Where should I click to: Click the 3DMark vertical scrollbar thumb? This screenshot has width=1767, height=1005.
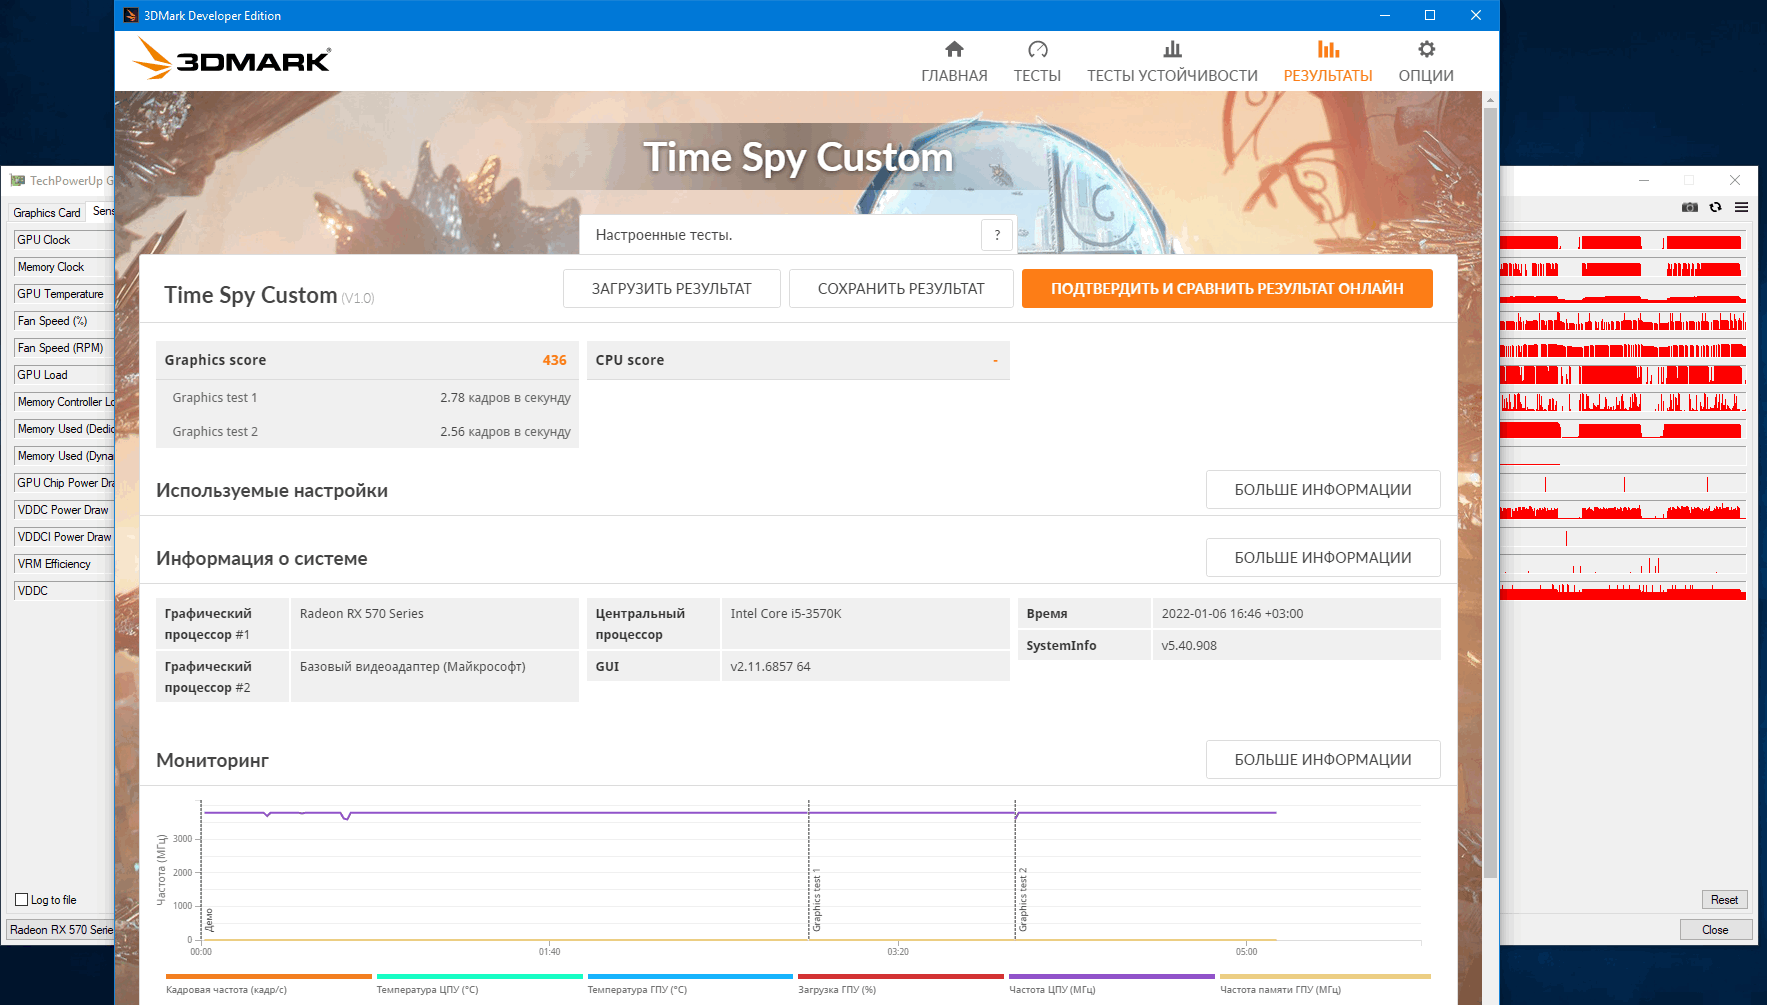pyautogui.click(x=1490, y=493)
